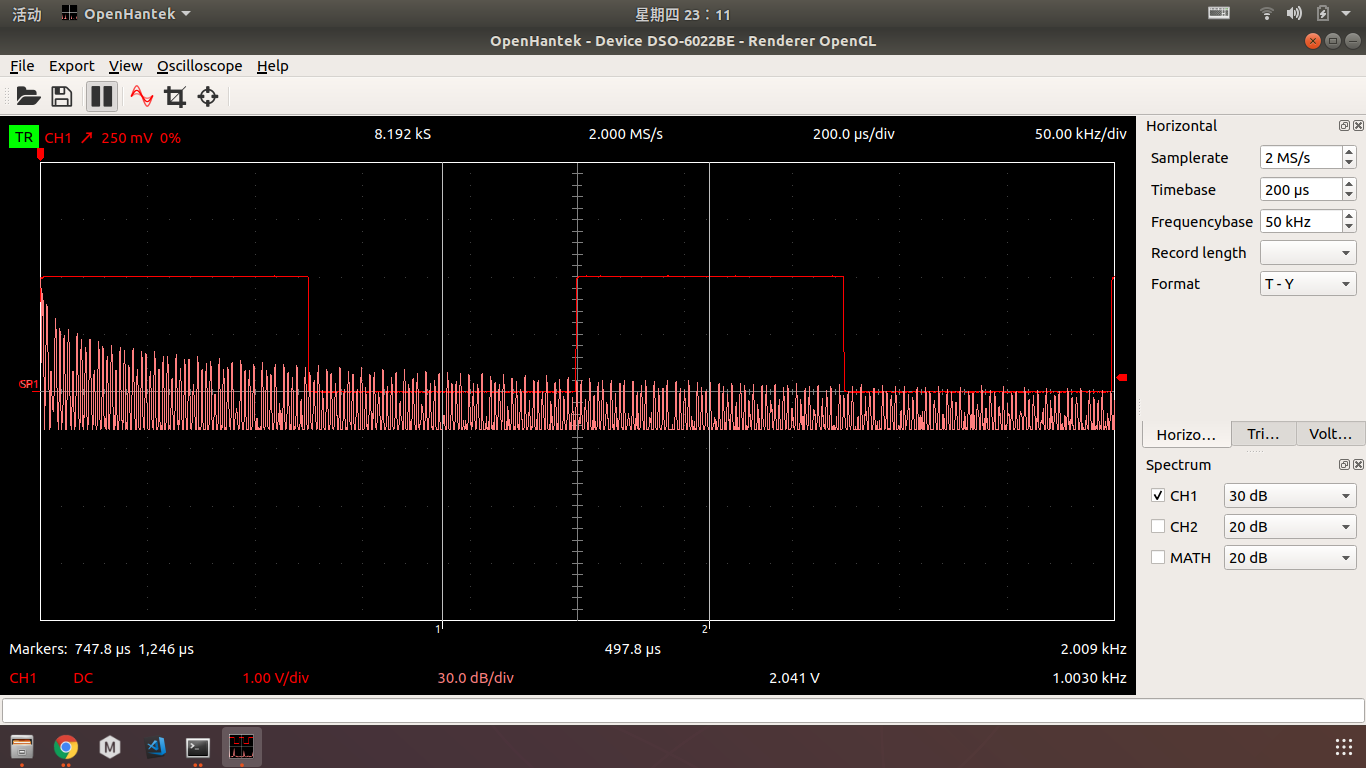This screenshot has height=768, width=1366.
Task: Toggle the waveform display toolbar icon
Action: (x=142, y=97)
